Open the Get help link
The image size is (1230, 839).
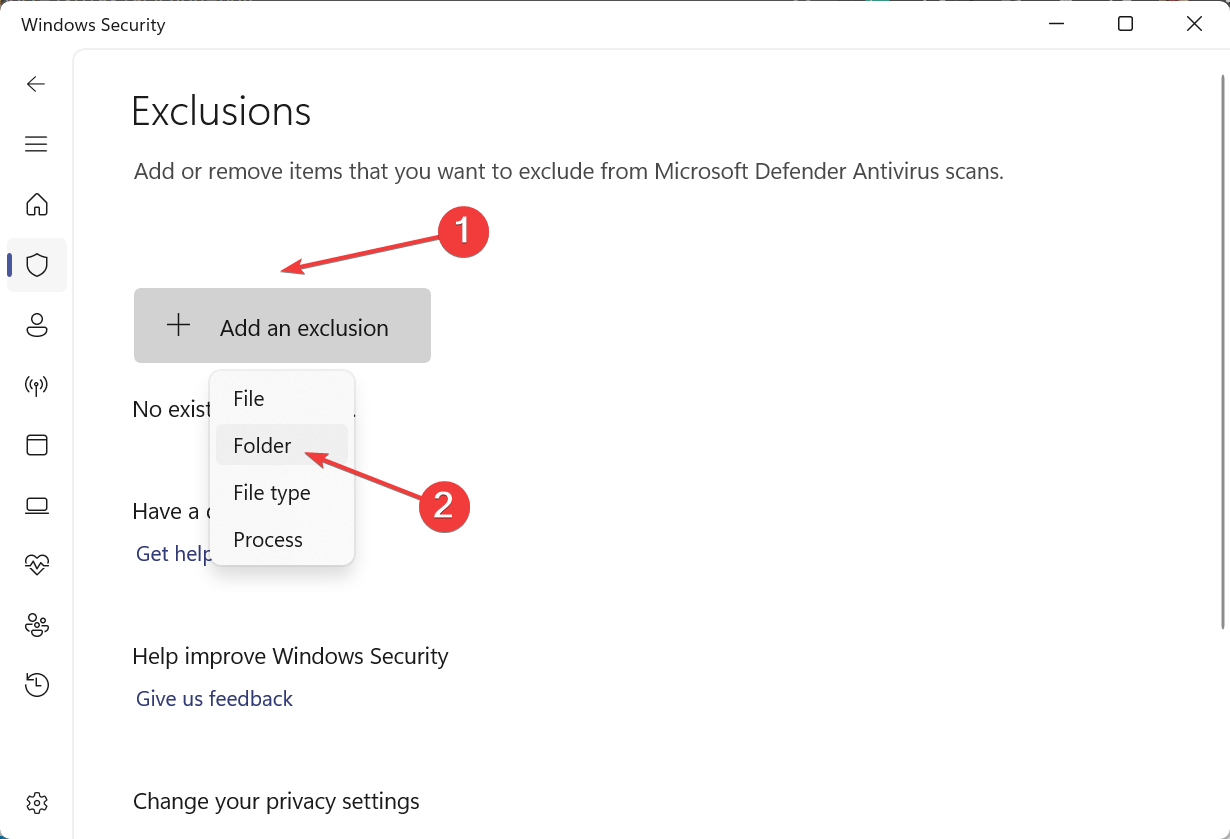(173, 553)
